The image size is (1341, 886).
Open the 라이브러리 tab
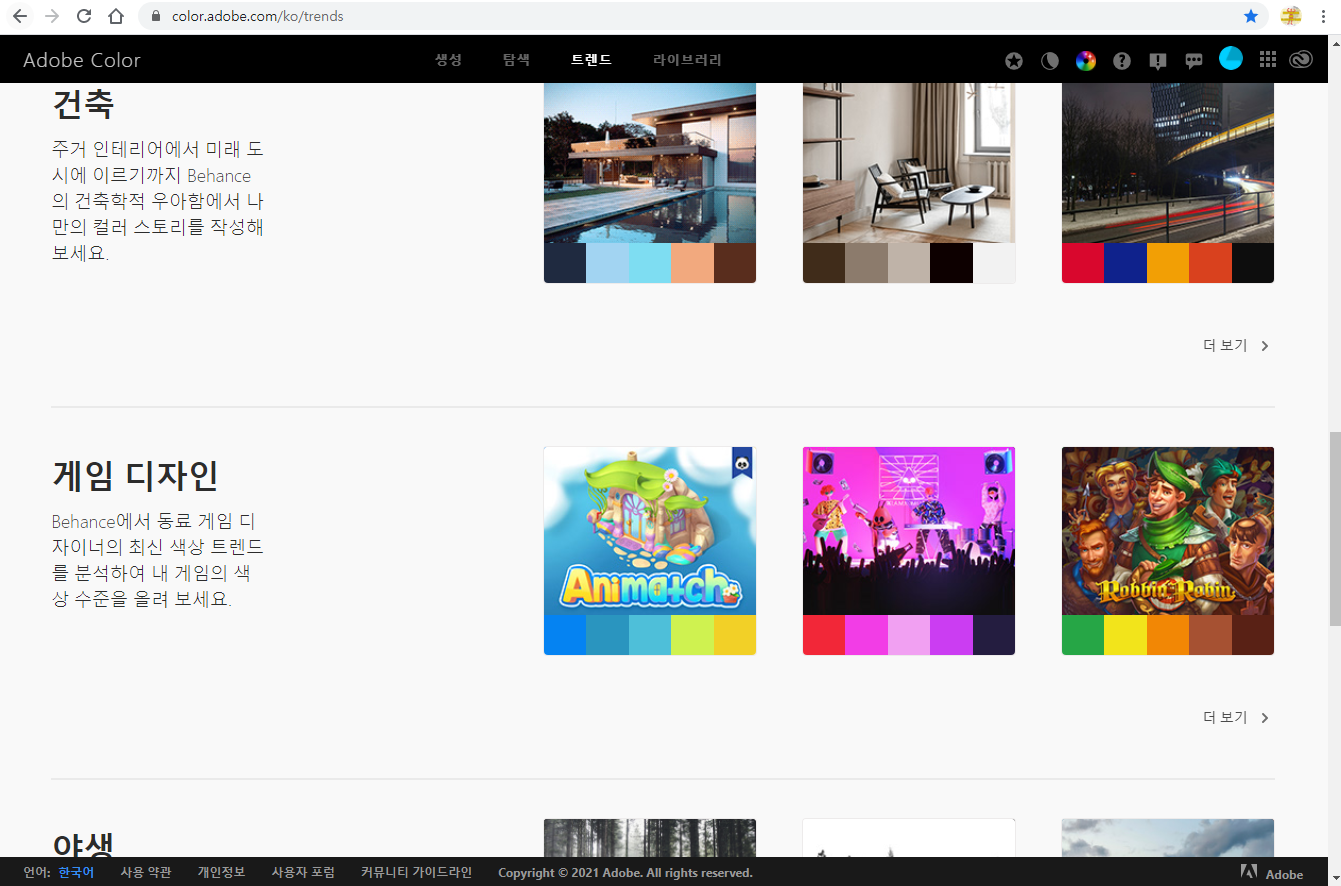click(687, 60)
